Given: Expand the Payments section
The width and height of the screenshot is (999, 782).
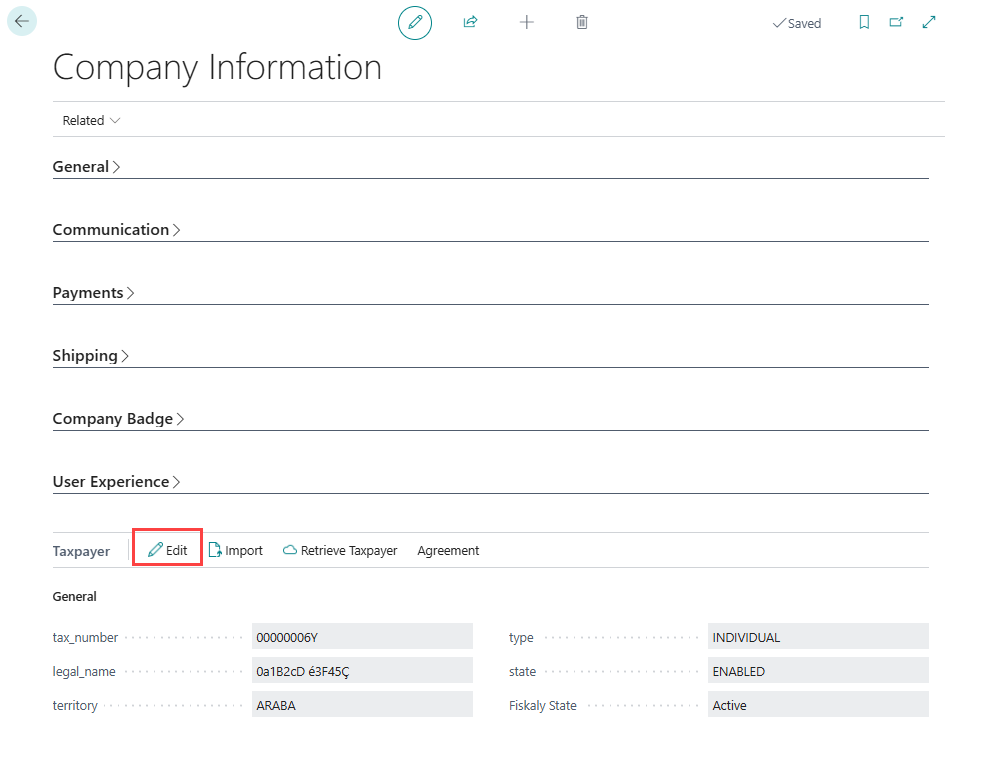Looking at the screenshot, I should 93,293.
